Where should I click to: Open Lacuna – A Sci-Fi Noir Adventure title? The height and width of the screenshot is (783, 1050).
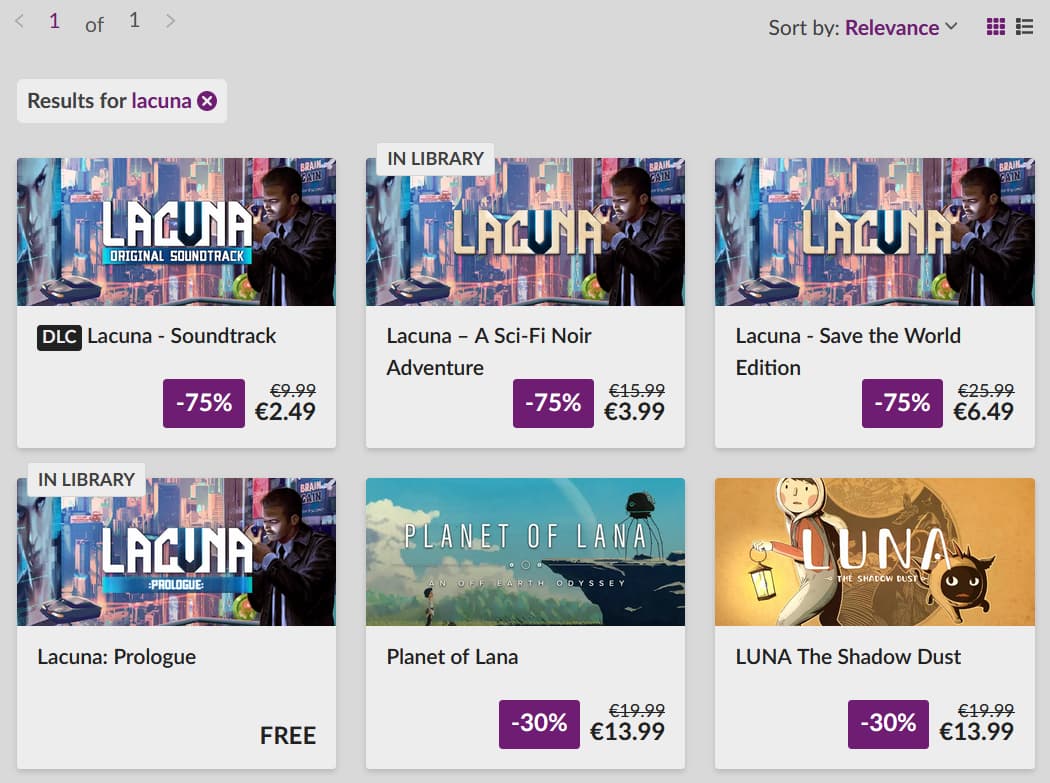[488, 351]
